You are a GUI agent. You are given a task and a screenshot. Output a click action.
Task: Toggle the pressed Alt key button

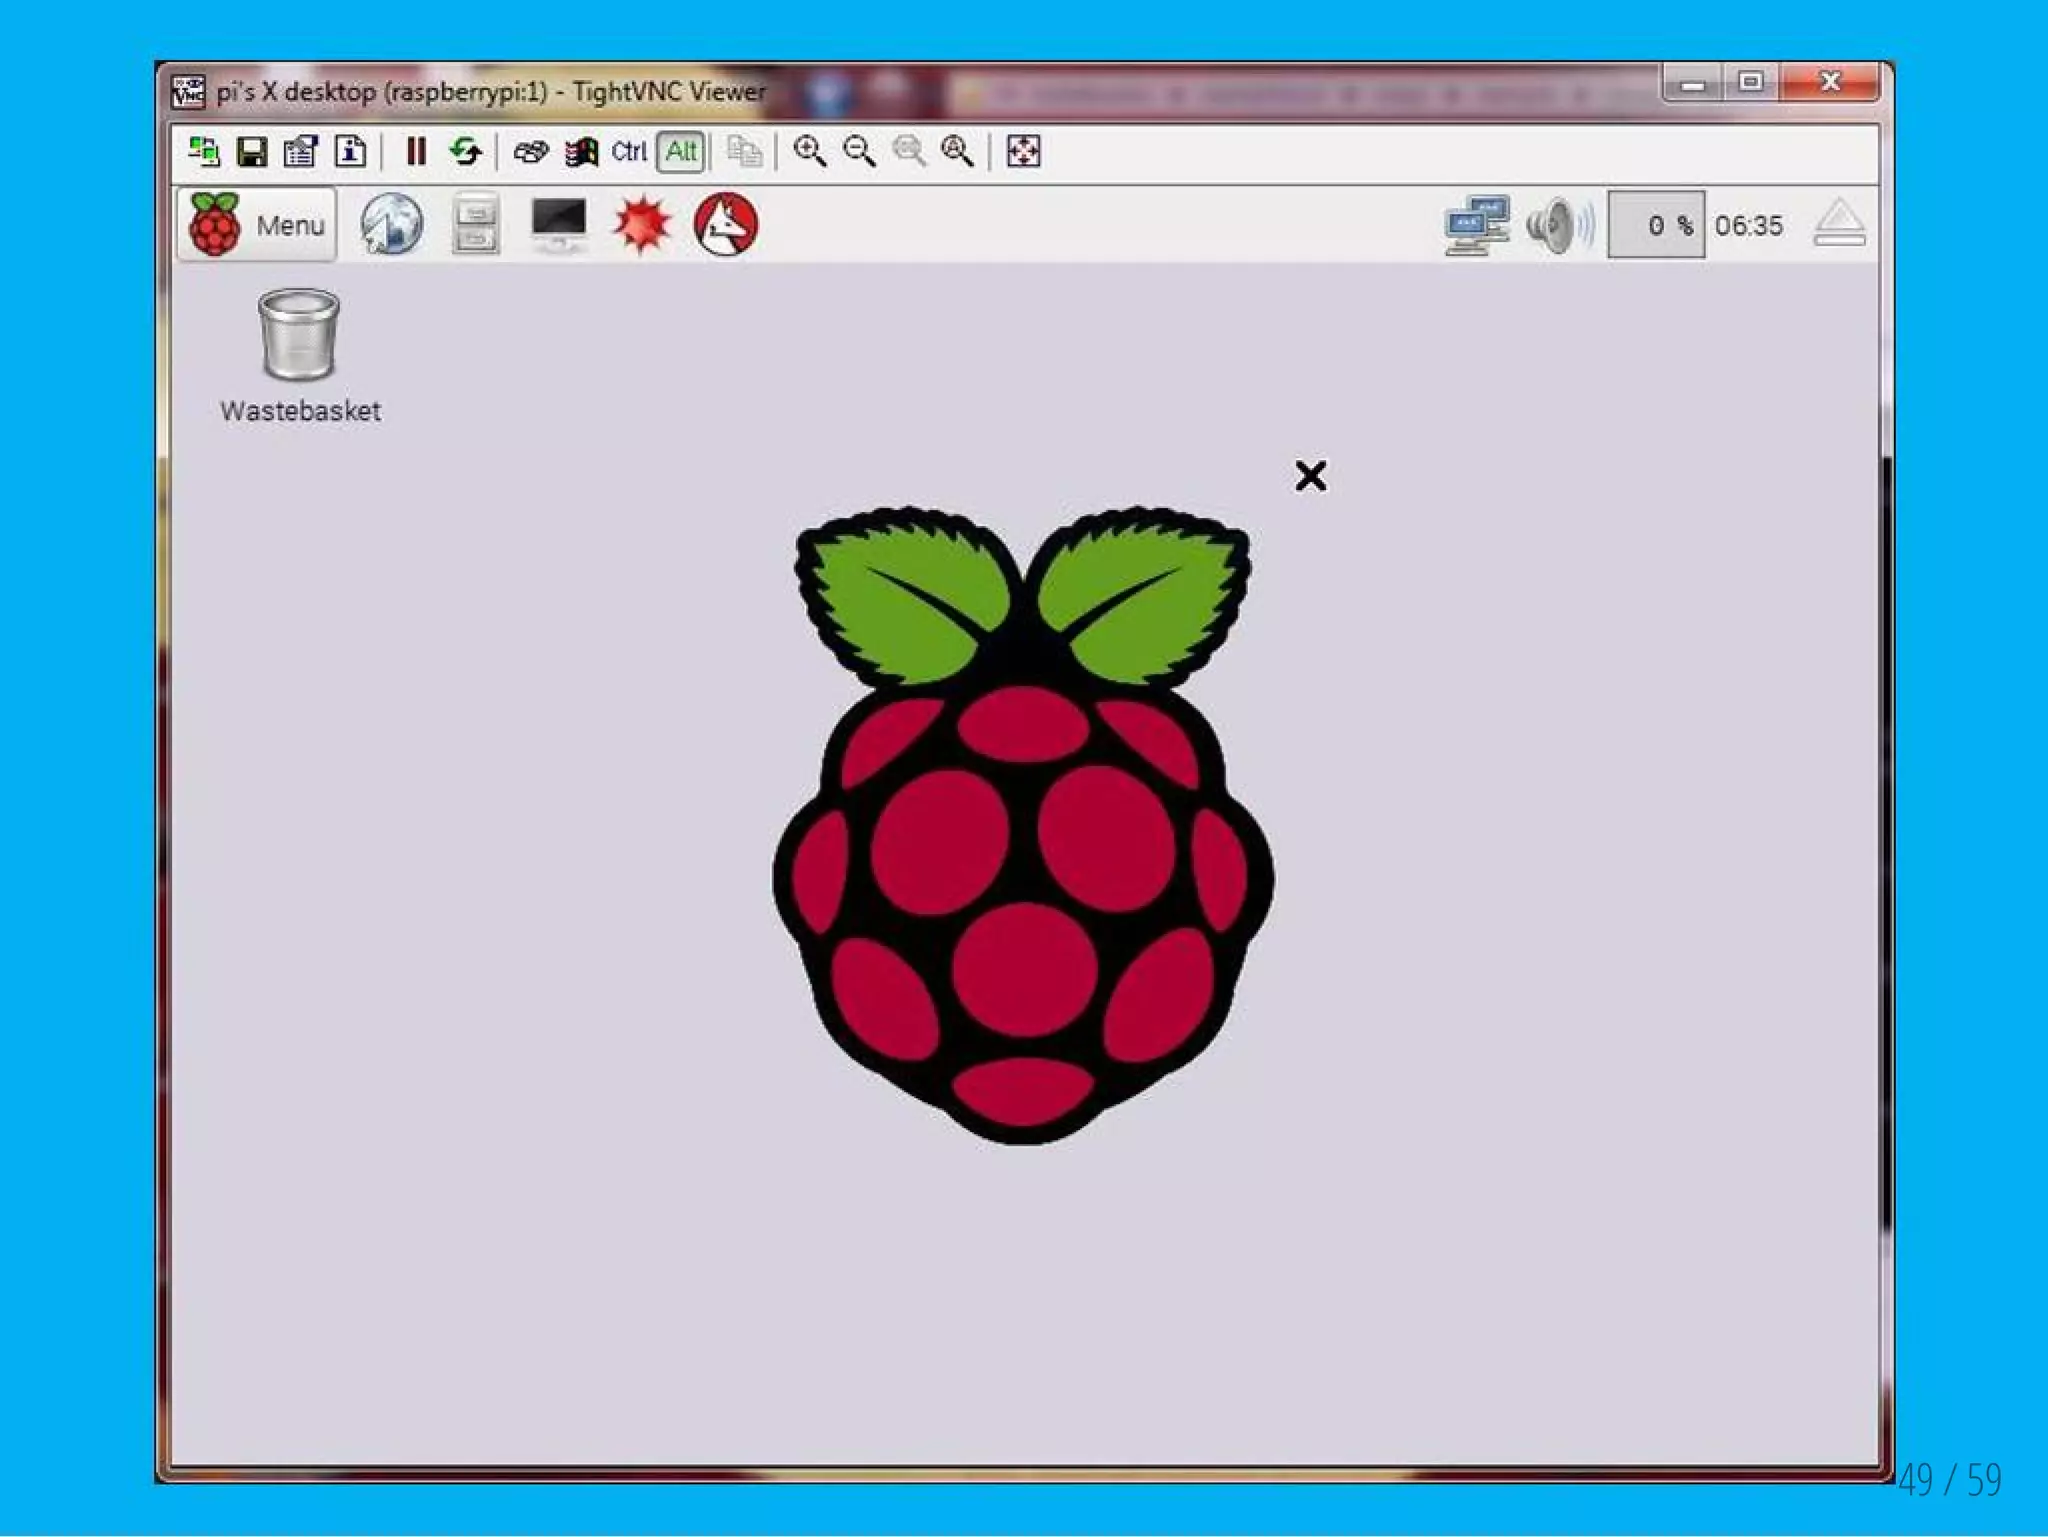(681, 152)
